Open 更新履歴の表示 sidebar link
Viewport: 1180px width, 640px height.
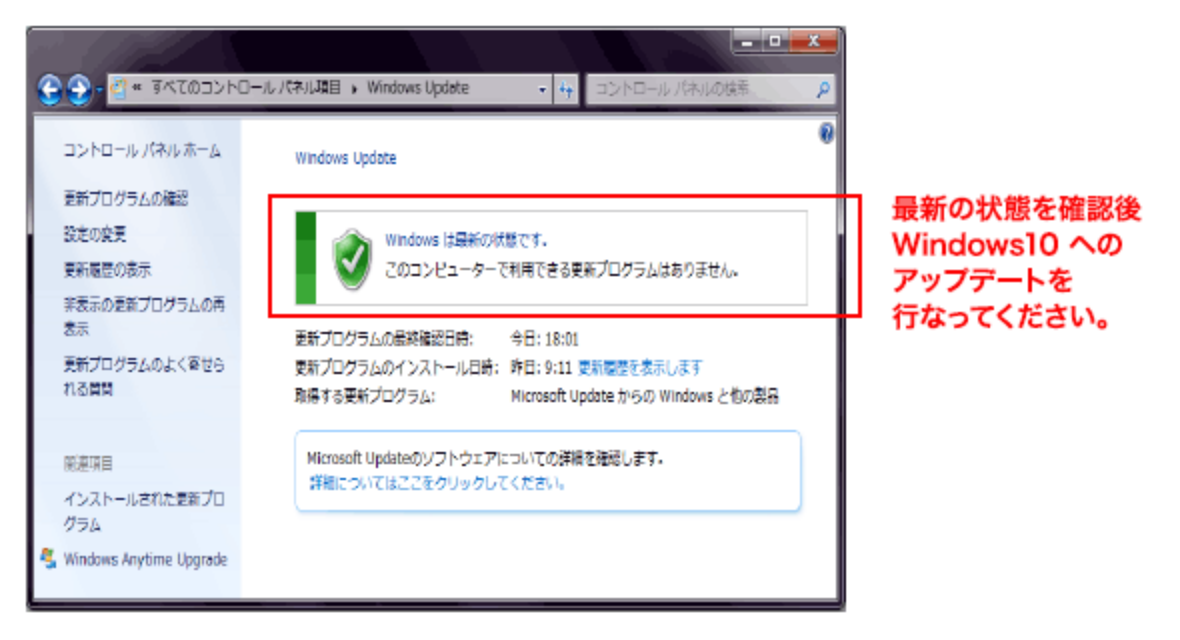pyautogui.click(x=107, y=270)
